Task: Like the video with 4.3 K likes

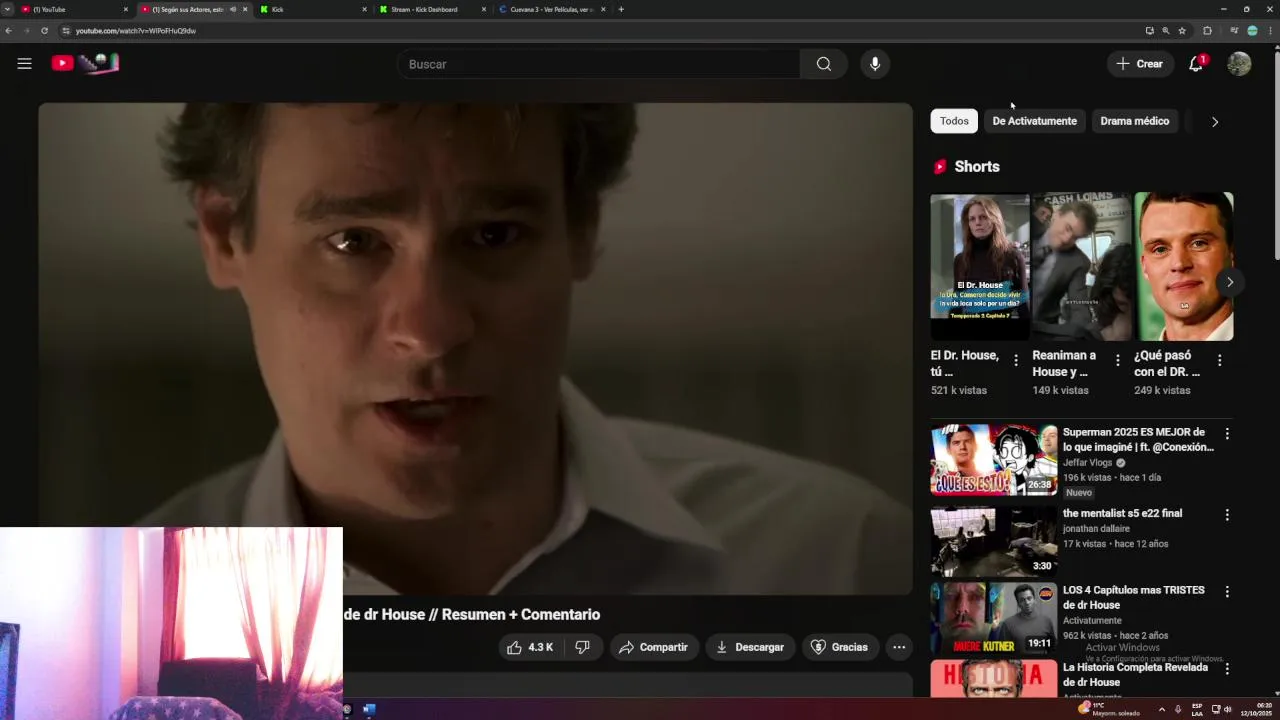Action: (x=531, y=647)
